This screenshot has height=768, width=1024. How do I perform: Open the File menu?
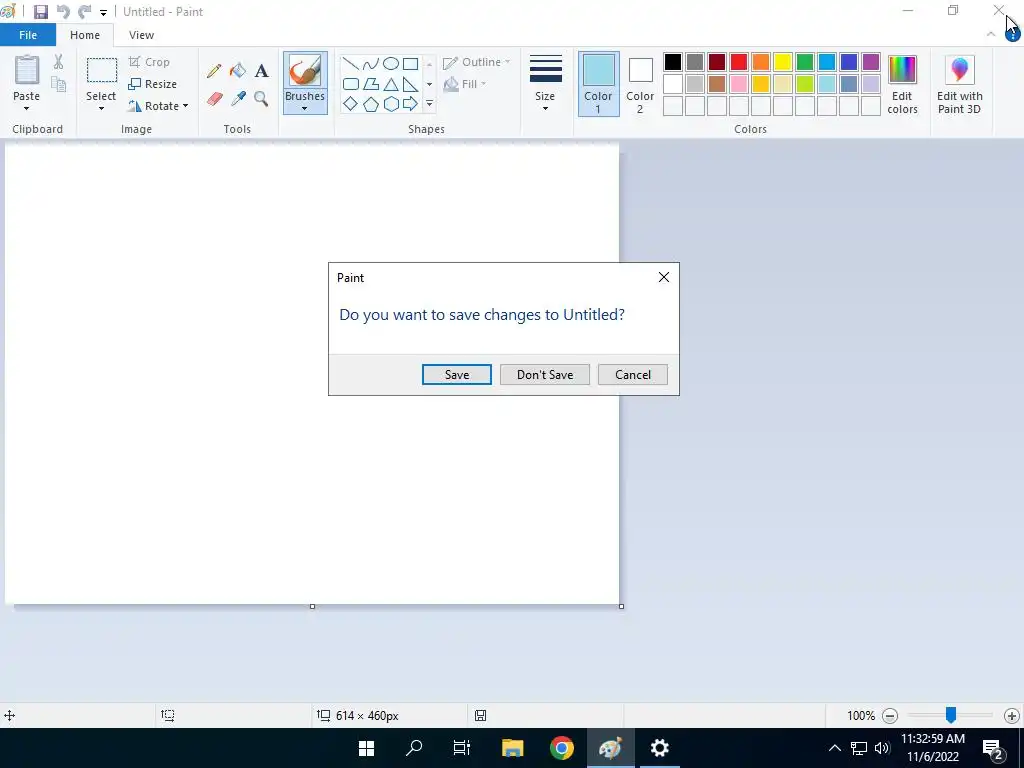28,35
